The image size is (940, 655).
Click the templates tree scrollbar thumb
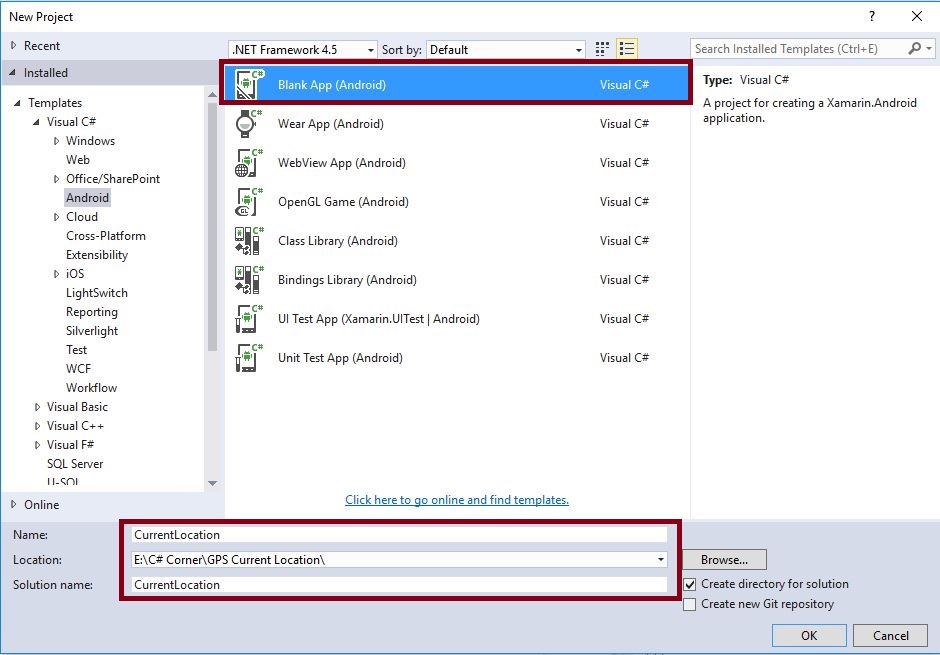click(212, 227)
